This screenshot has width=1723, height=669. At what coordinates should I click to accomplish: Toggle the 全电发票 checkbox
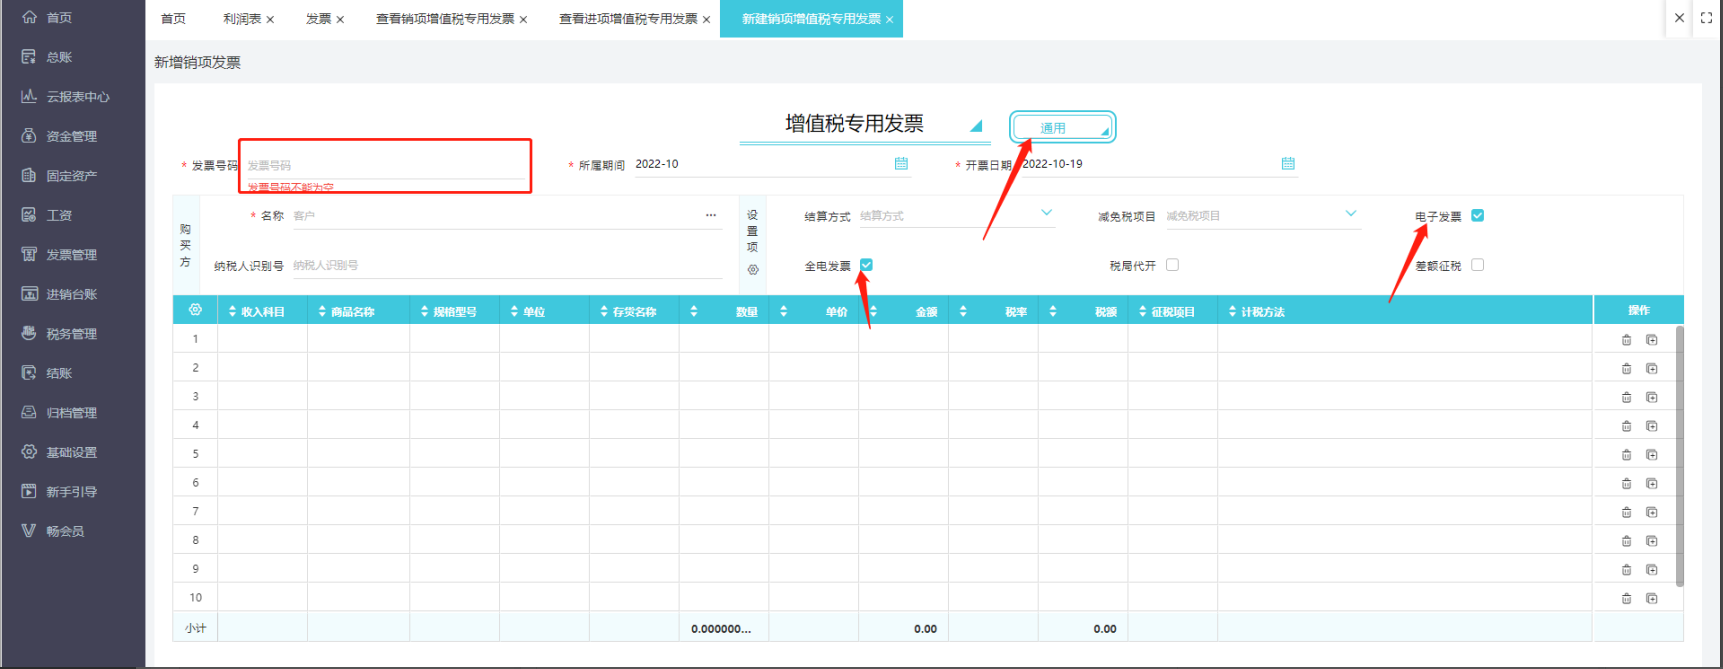867,265
